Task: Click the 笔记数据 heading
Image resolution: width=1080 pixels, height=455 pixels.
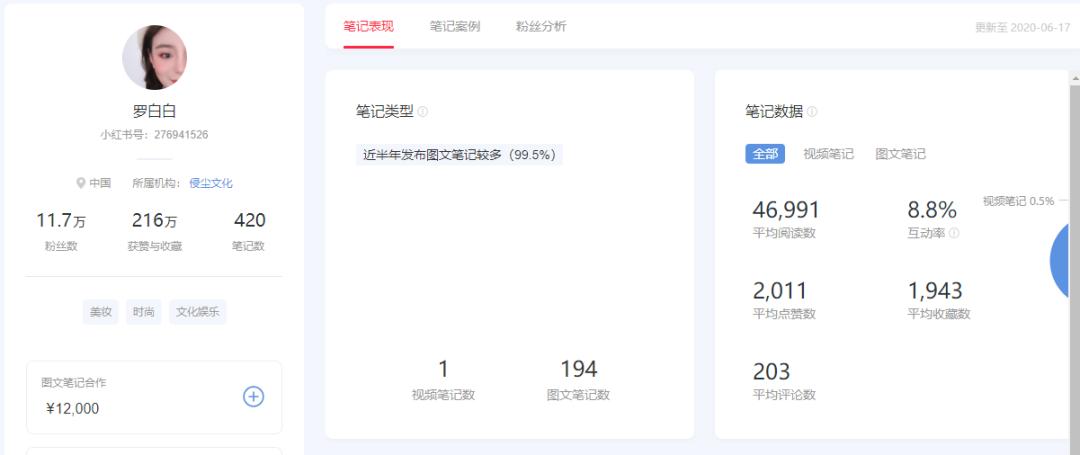Action: pyautogui.click(x=774, y=112)
